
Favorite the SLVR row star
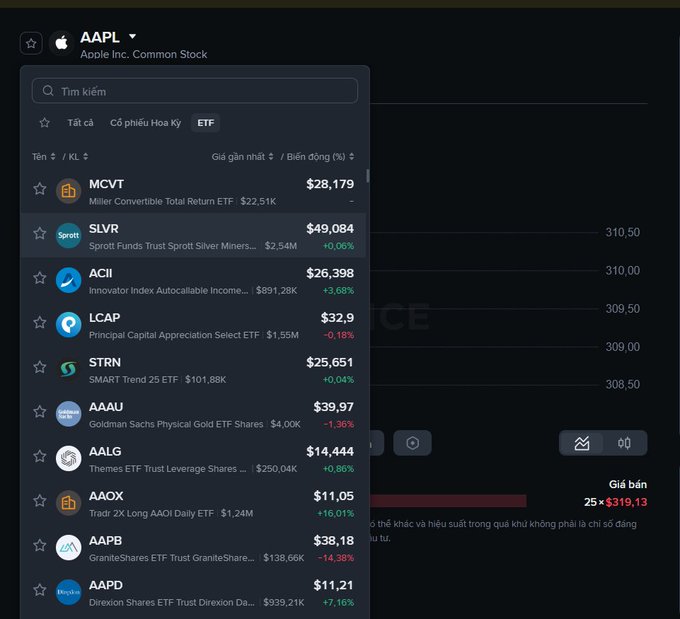40,233
